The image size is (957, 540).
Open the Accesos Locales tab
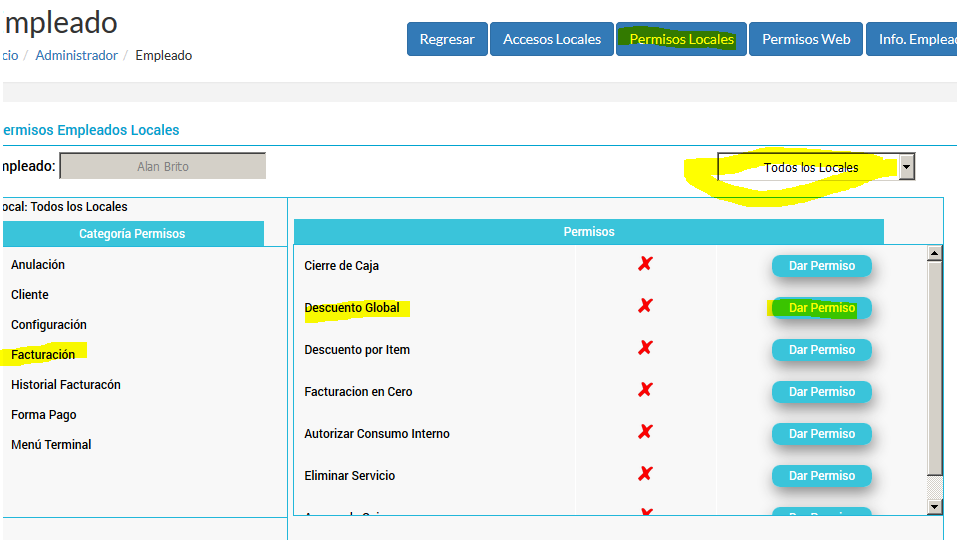(x=552, y=39)
